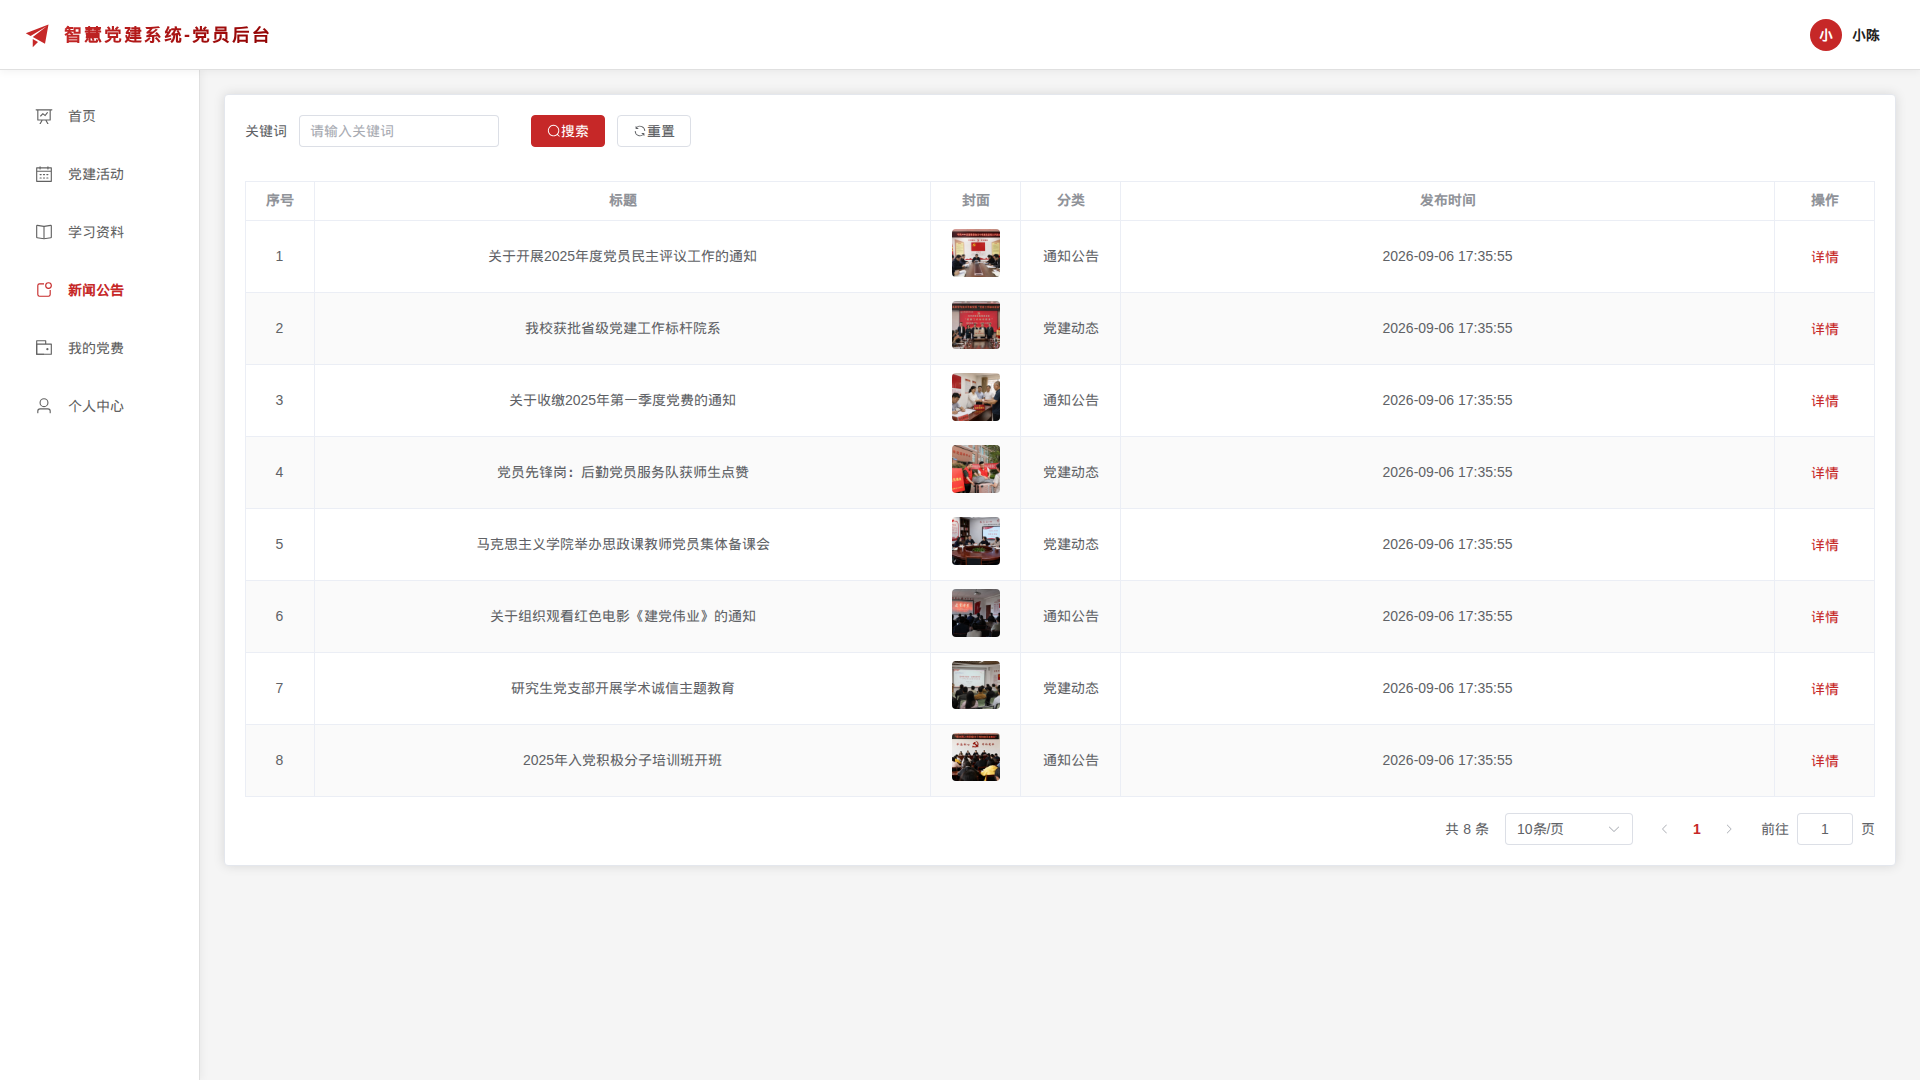Click title 关于组织观看红色电影《建党伟业》的通知
Viewport: 1920px width, 1080px height.
click(623, 616)
